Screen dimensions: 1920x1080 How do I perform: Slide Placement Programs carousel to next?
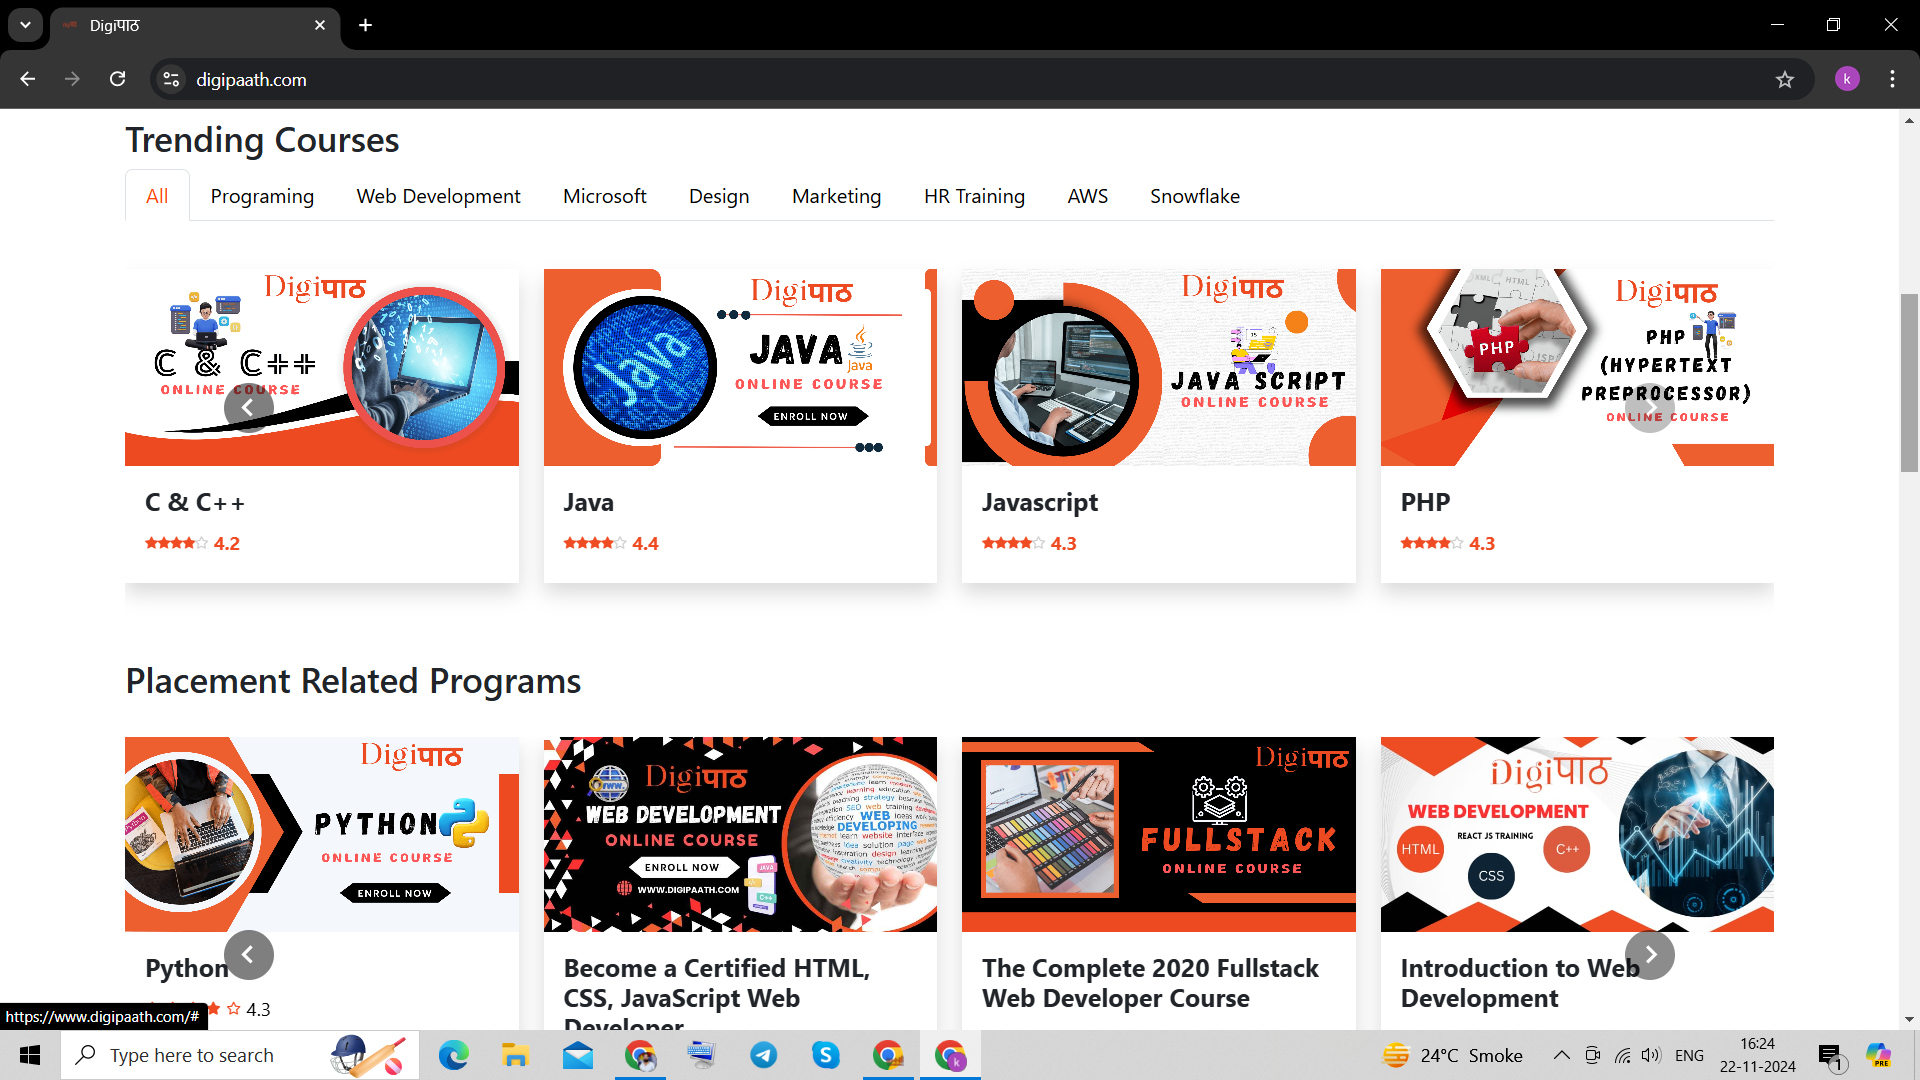point(1649,955)
